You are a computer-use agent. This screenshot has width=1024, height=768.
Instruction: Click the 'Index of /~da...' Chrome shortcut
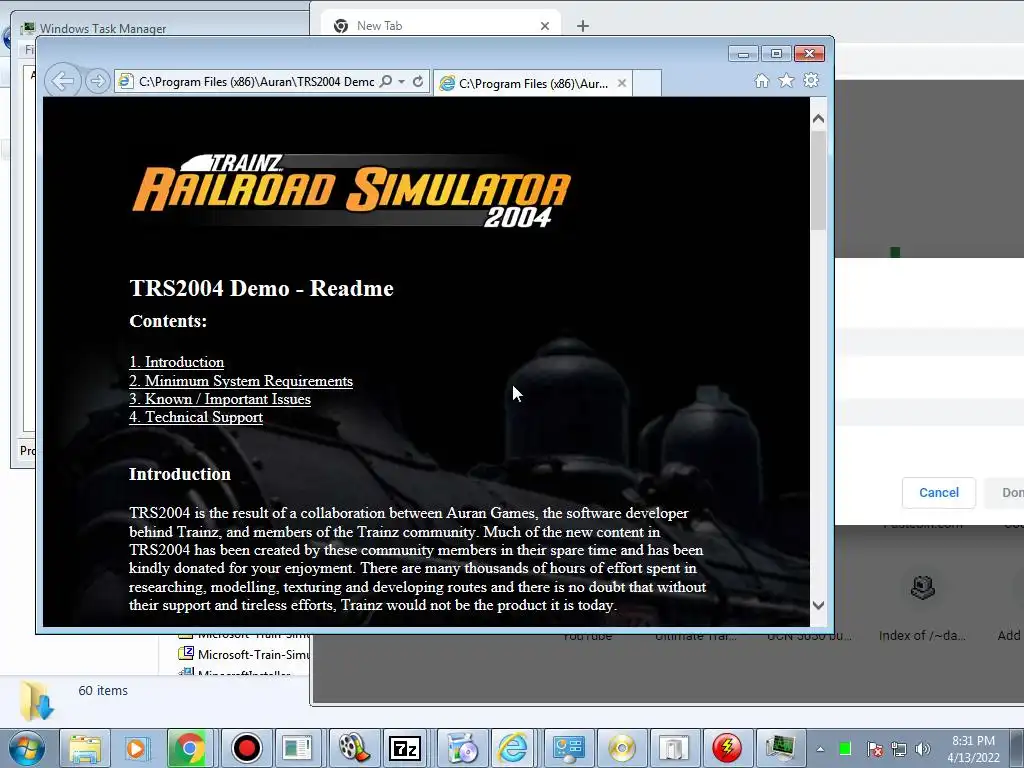point(922,607)
